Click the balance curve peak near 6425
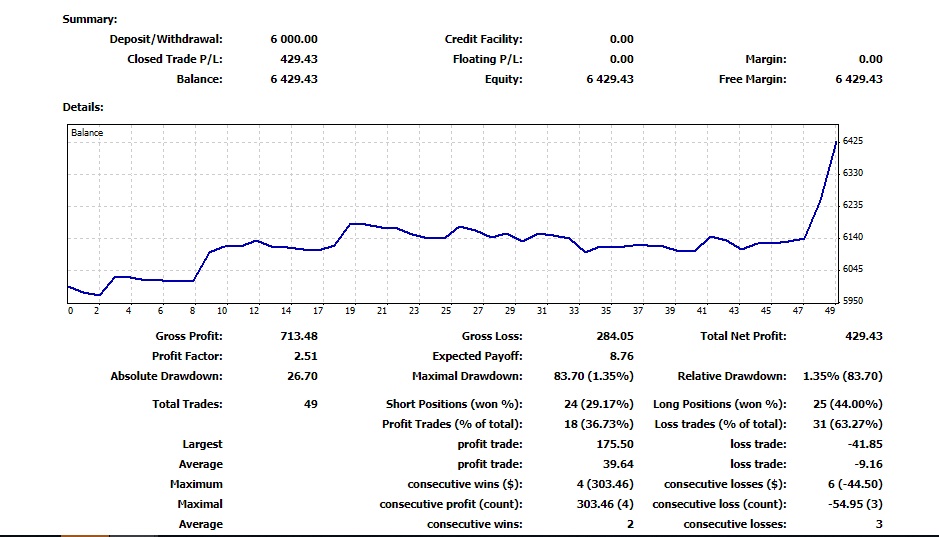Image resolution: width=939 pixels, height=537 pixels. (835, 143)
